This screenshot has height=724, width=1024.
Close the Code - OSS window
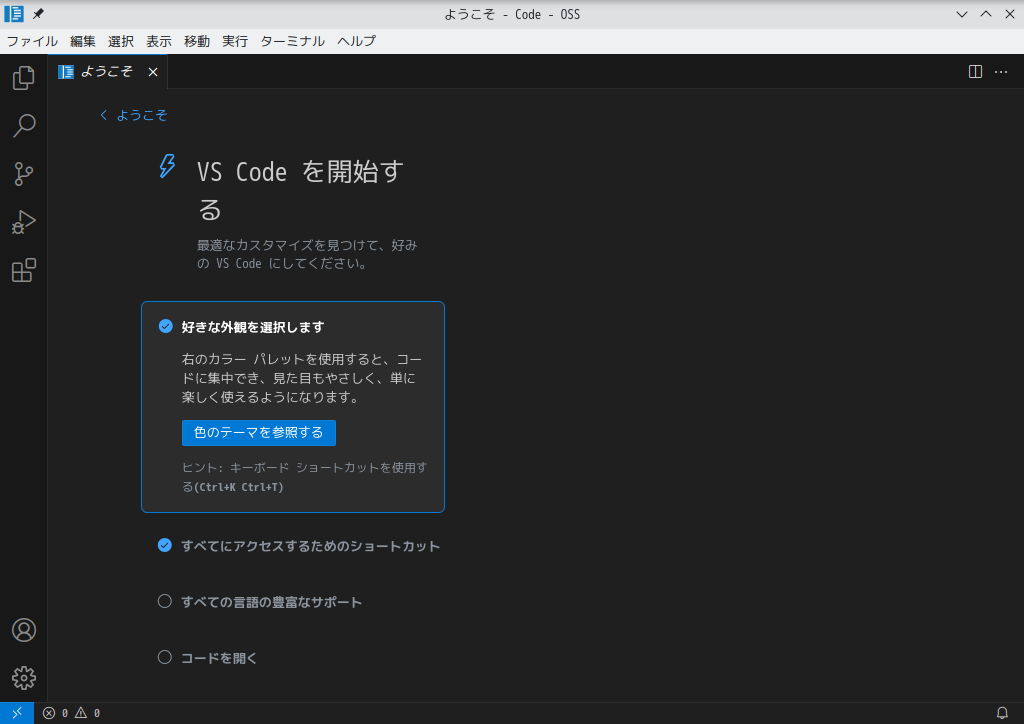pos(1010,14)
